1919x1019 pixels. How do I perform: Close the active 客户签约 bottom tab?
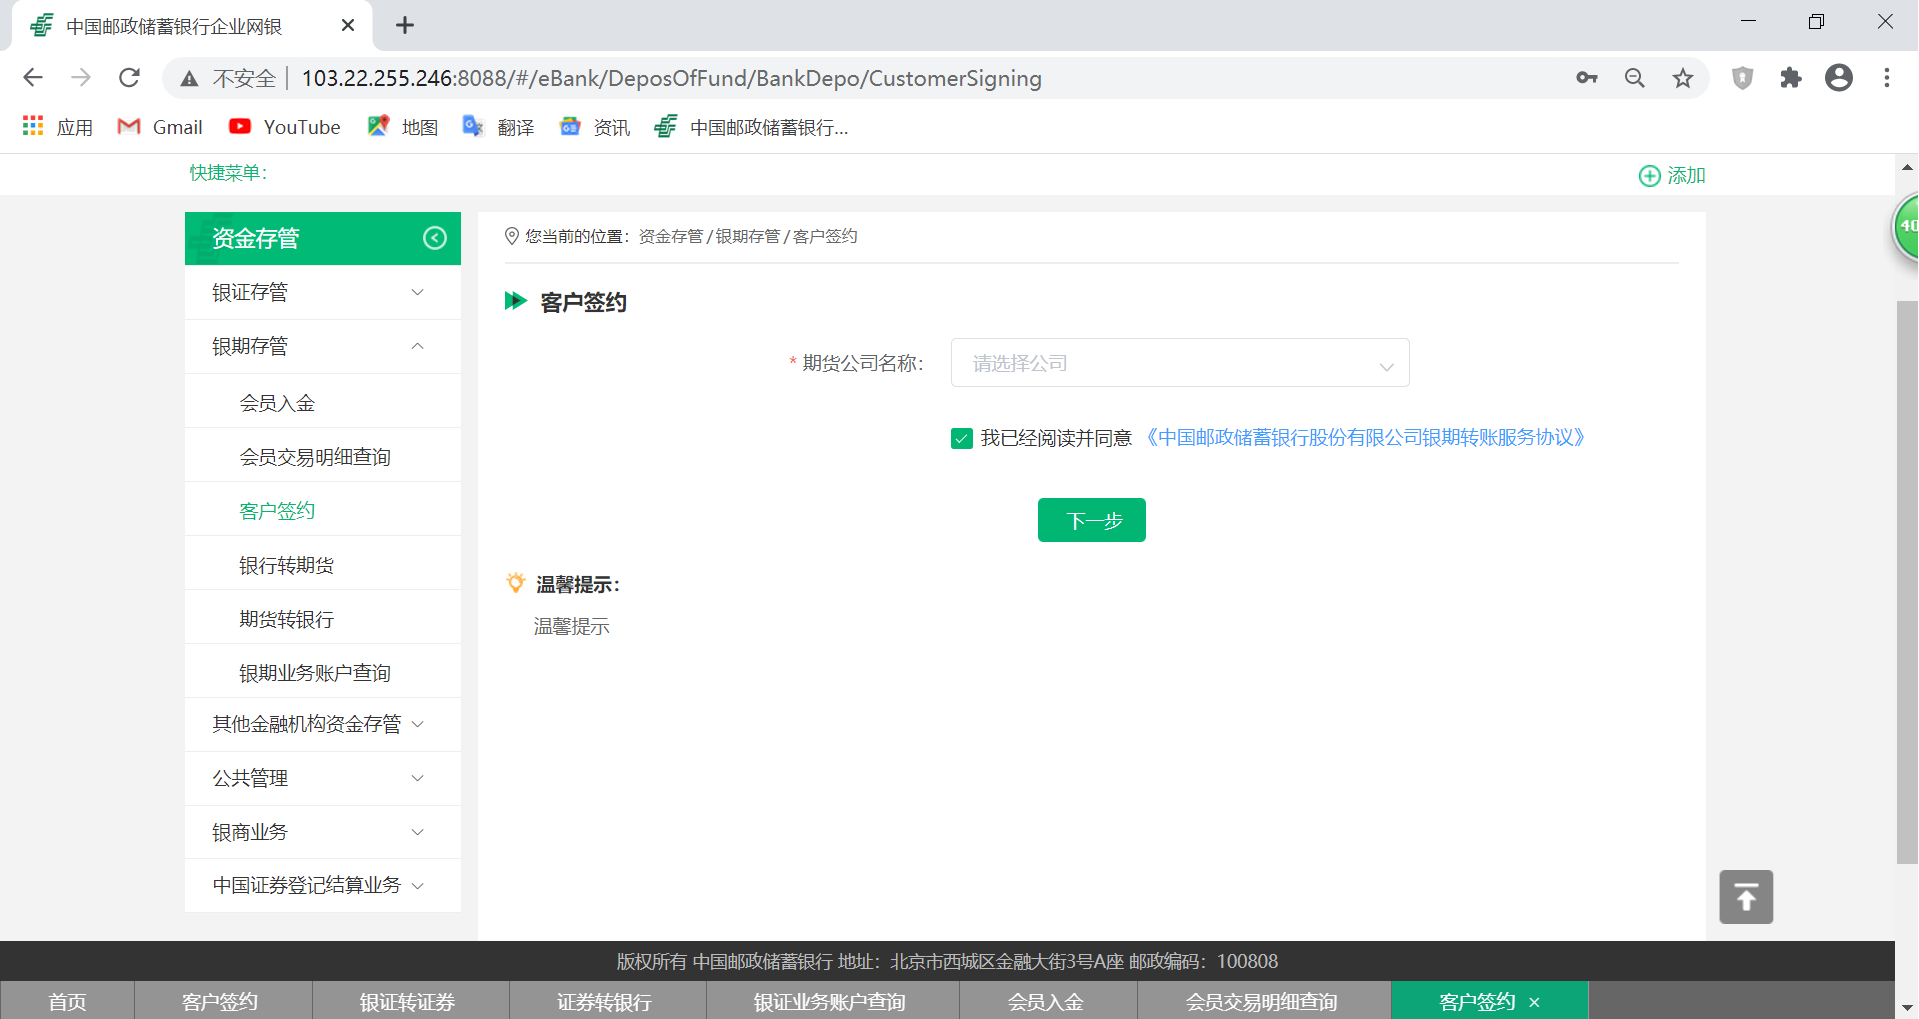click(x=1534, y=1002)
